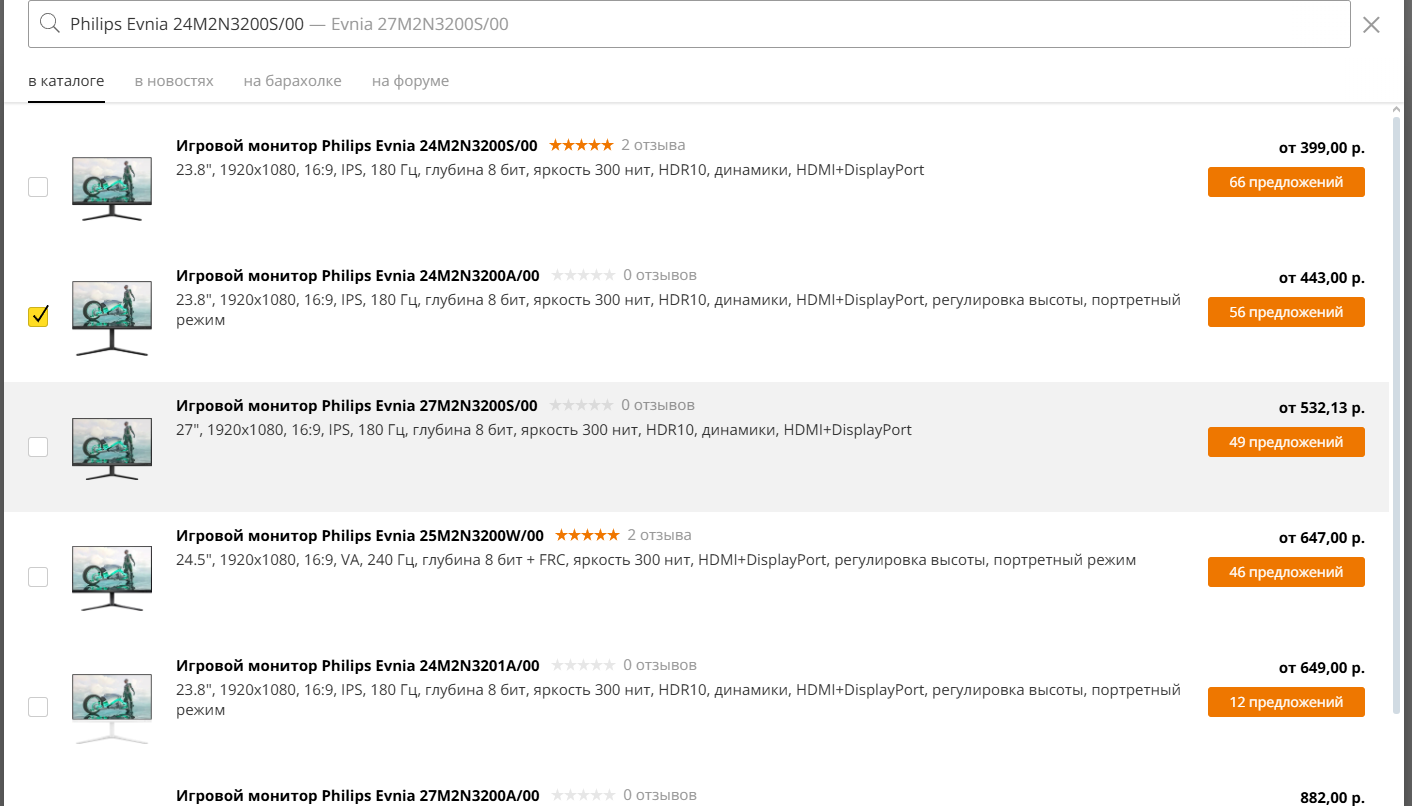This screenshot has height=806, width=1412.
Task: Close the search overlay with X
Action: [1371, 25]
